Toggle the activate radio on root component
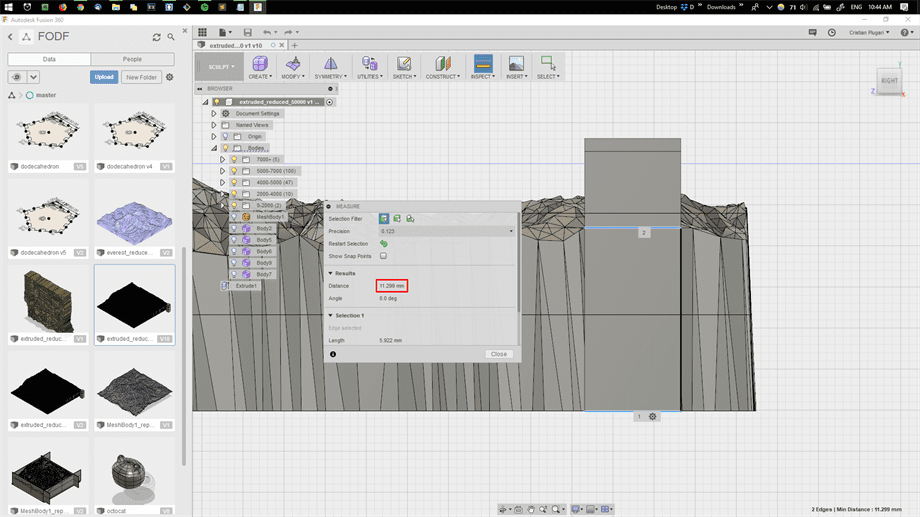 tap(330, 102)
